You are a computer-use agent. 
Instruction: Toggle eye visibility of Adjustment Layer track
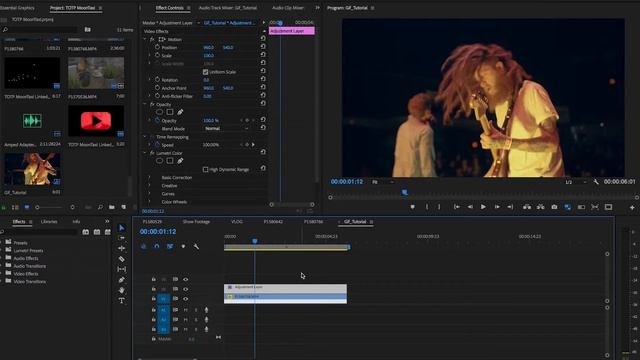click(x=186, y=289)
